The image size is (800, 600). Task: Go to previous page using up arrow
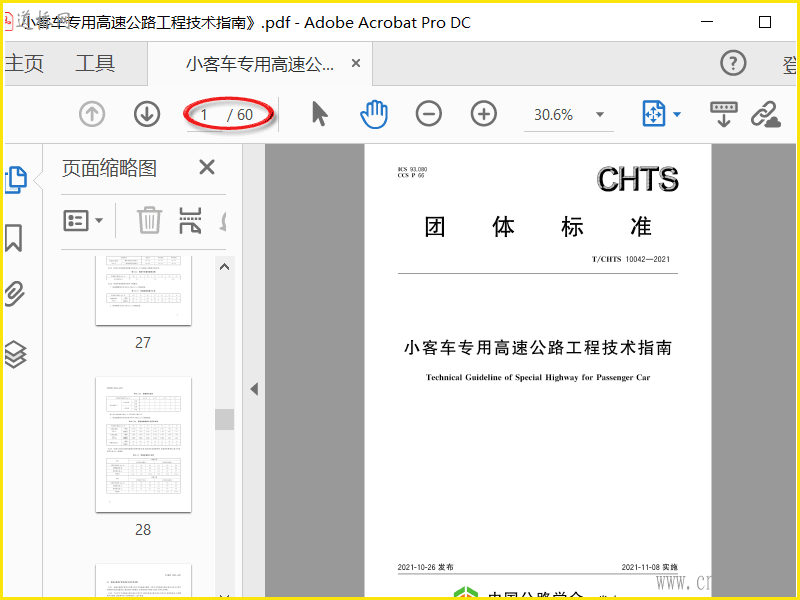(x=92, y=114)
